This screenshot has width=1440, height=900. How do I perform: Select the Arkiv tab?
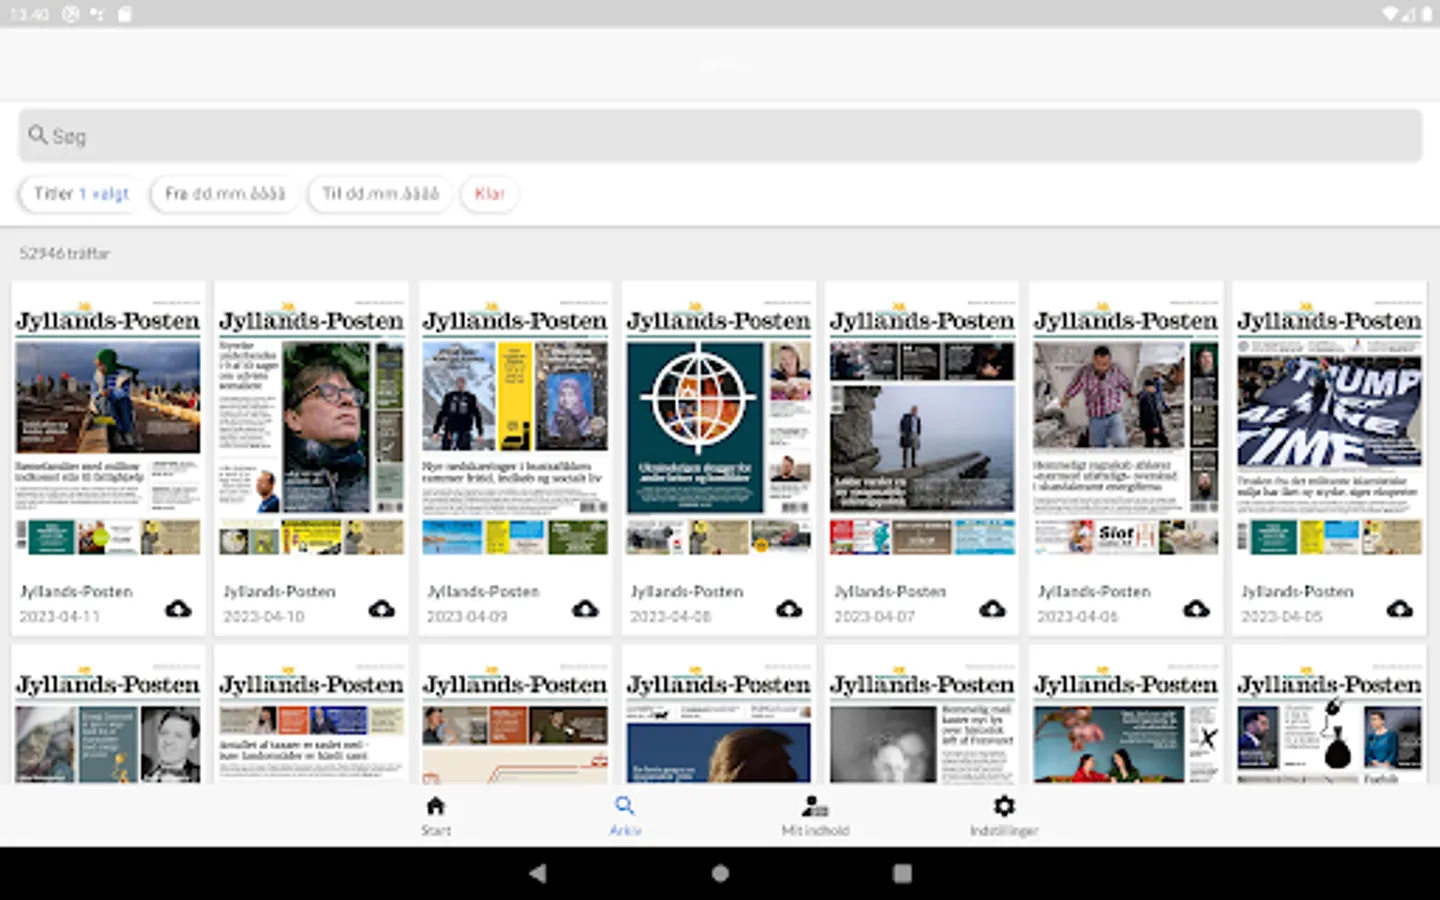pyautogui.click(x=625, y=815)
